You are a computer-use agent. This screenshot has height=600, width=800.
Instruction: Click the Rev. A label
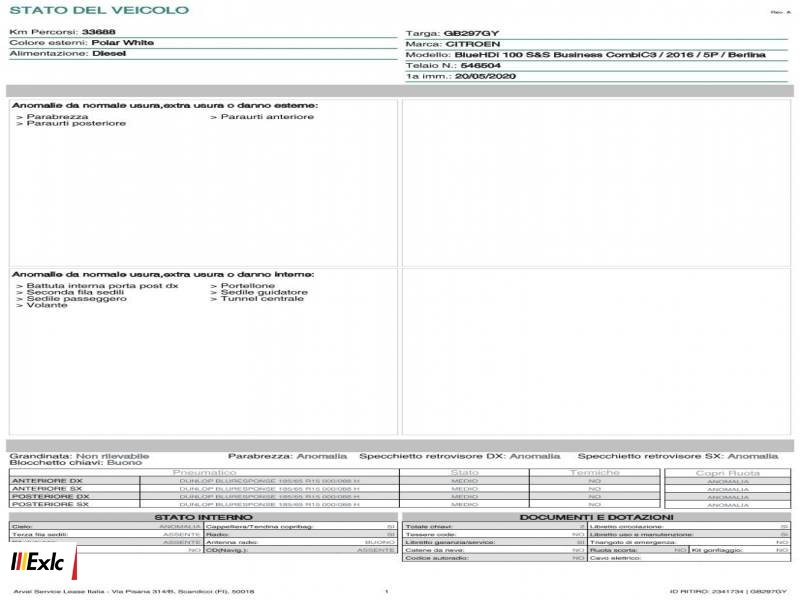click(781, 12)
